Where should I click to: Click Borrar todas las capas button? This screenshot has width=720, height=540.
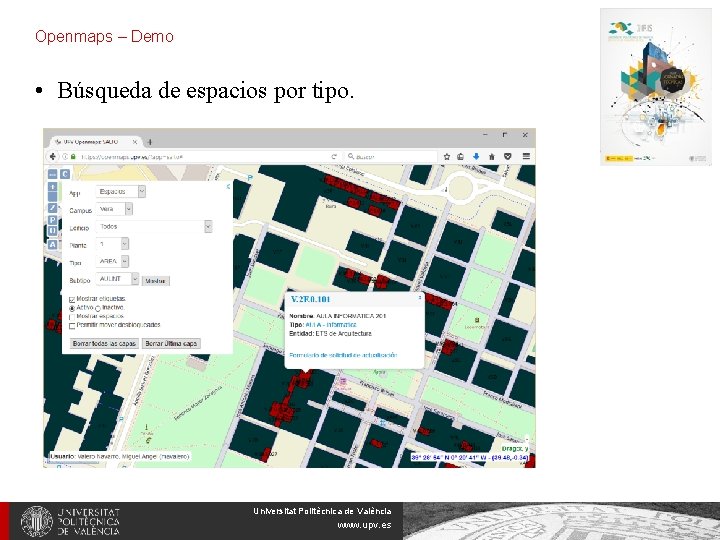pos(104,343)
